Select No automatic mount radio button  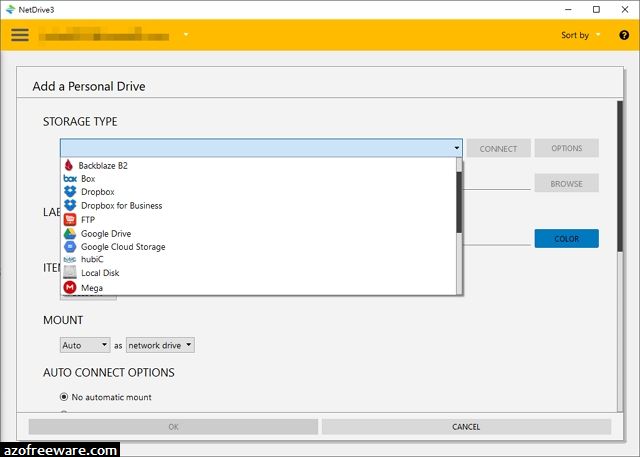(64, 397)
